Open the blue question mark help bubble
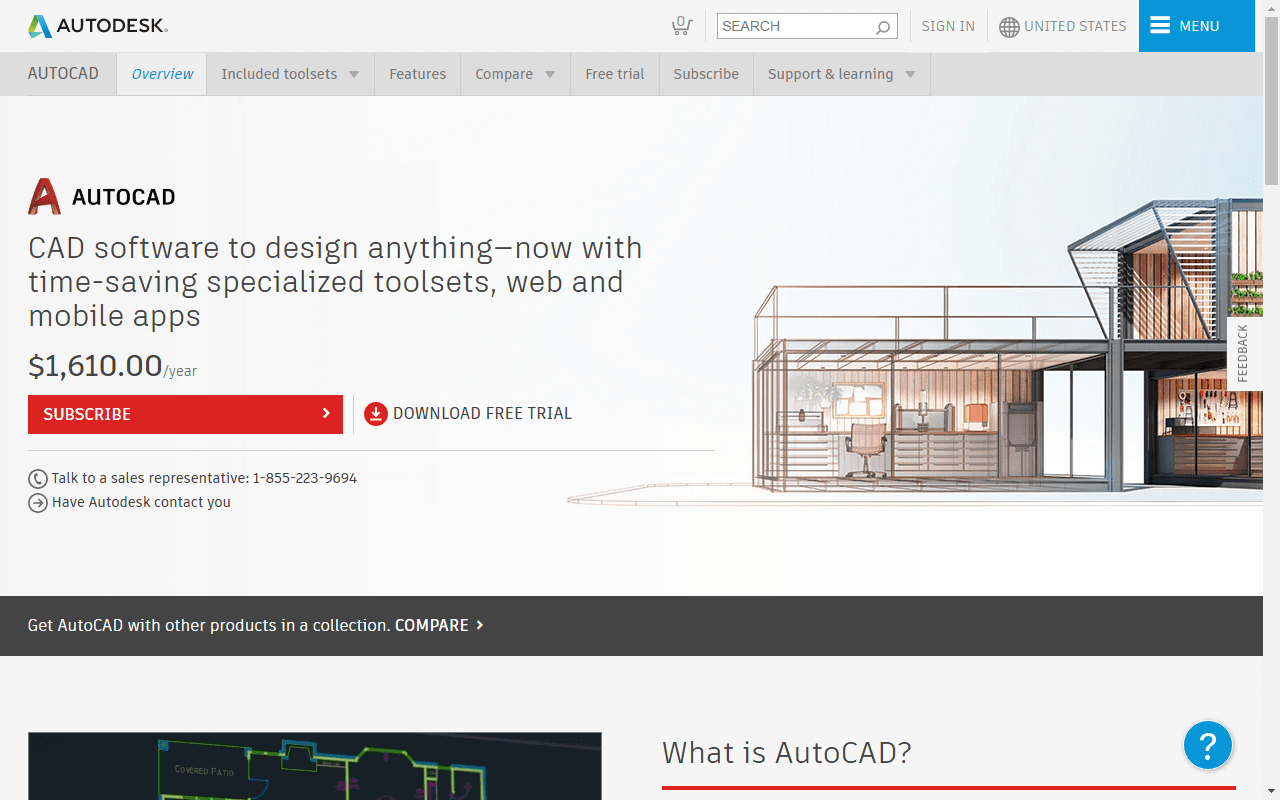The image size is (1280, 800). 1208,745
